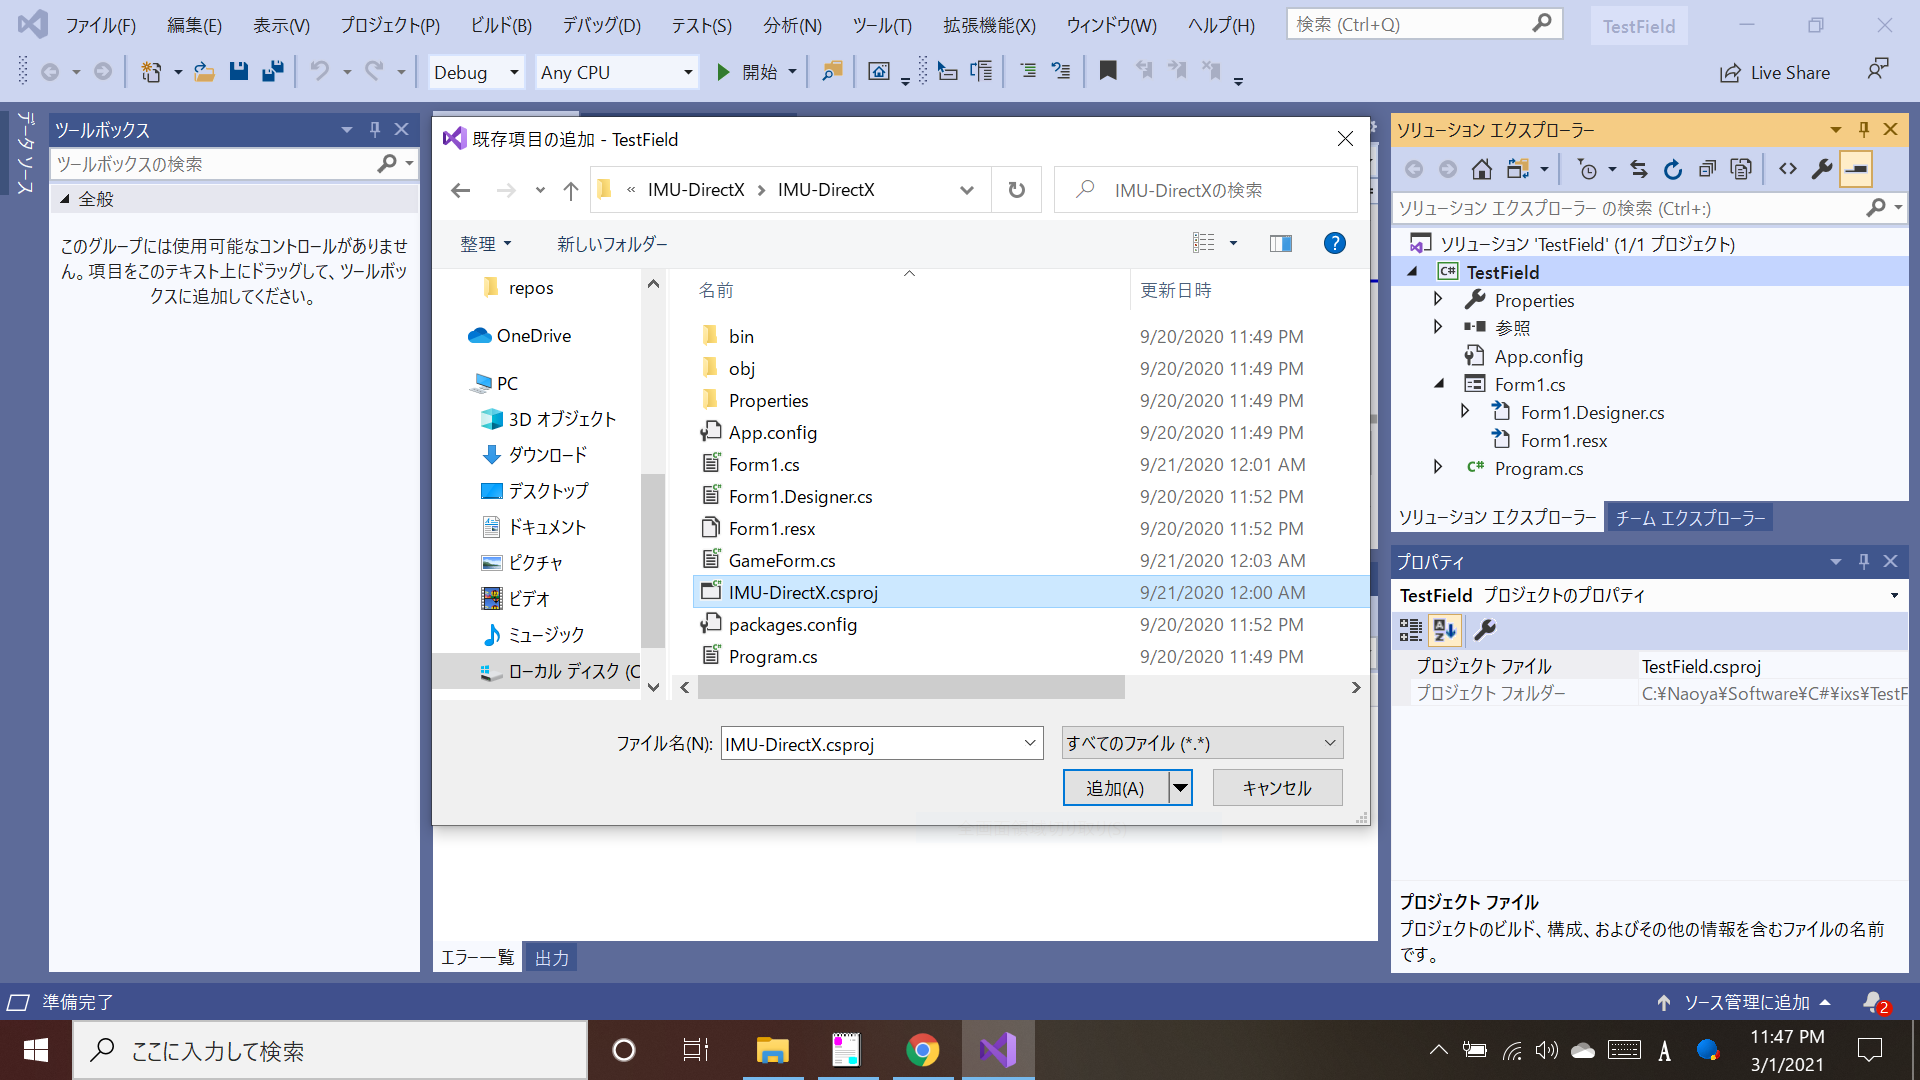
Task: Click the file name input field
Action: tap(870, 744)
